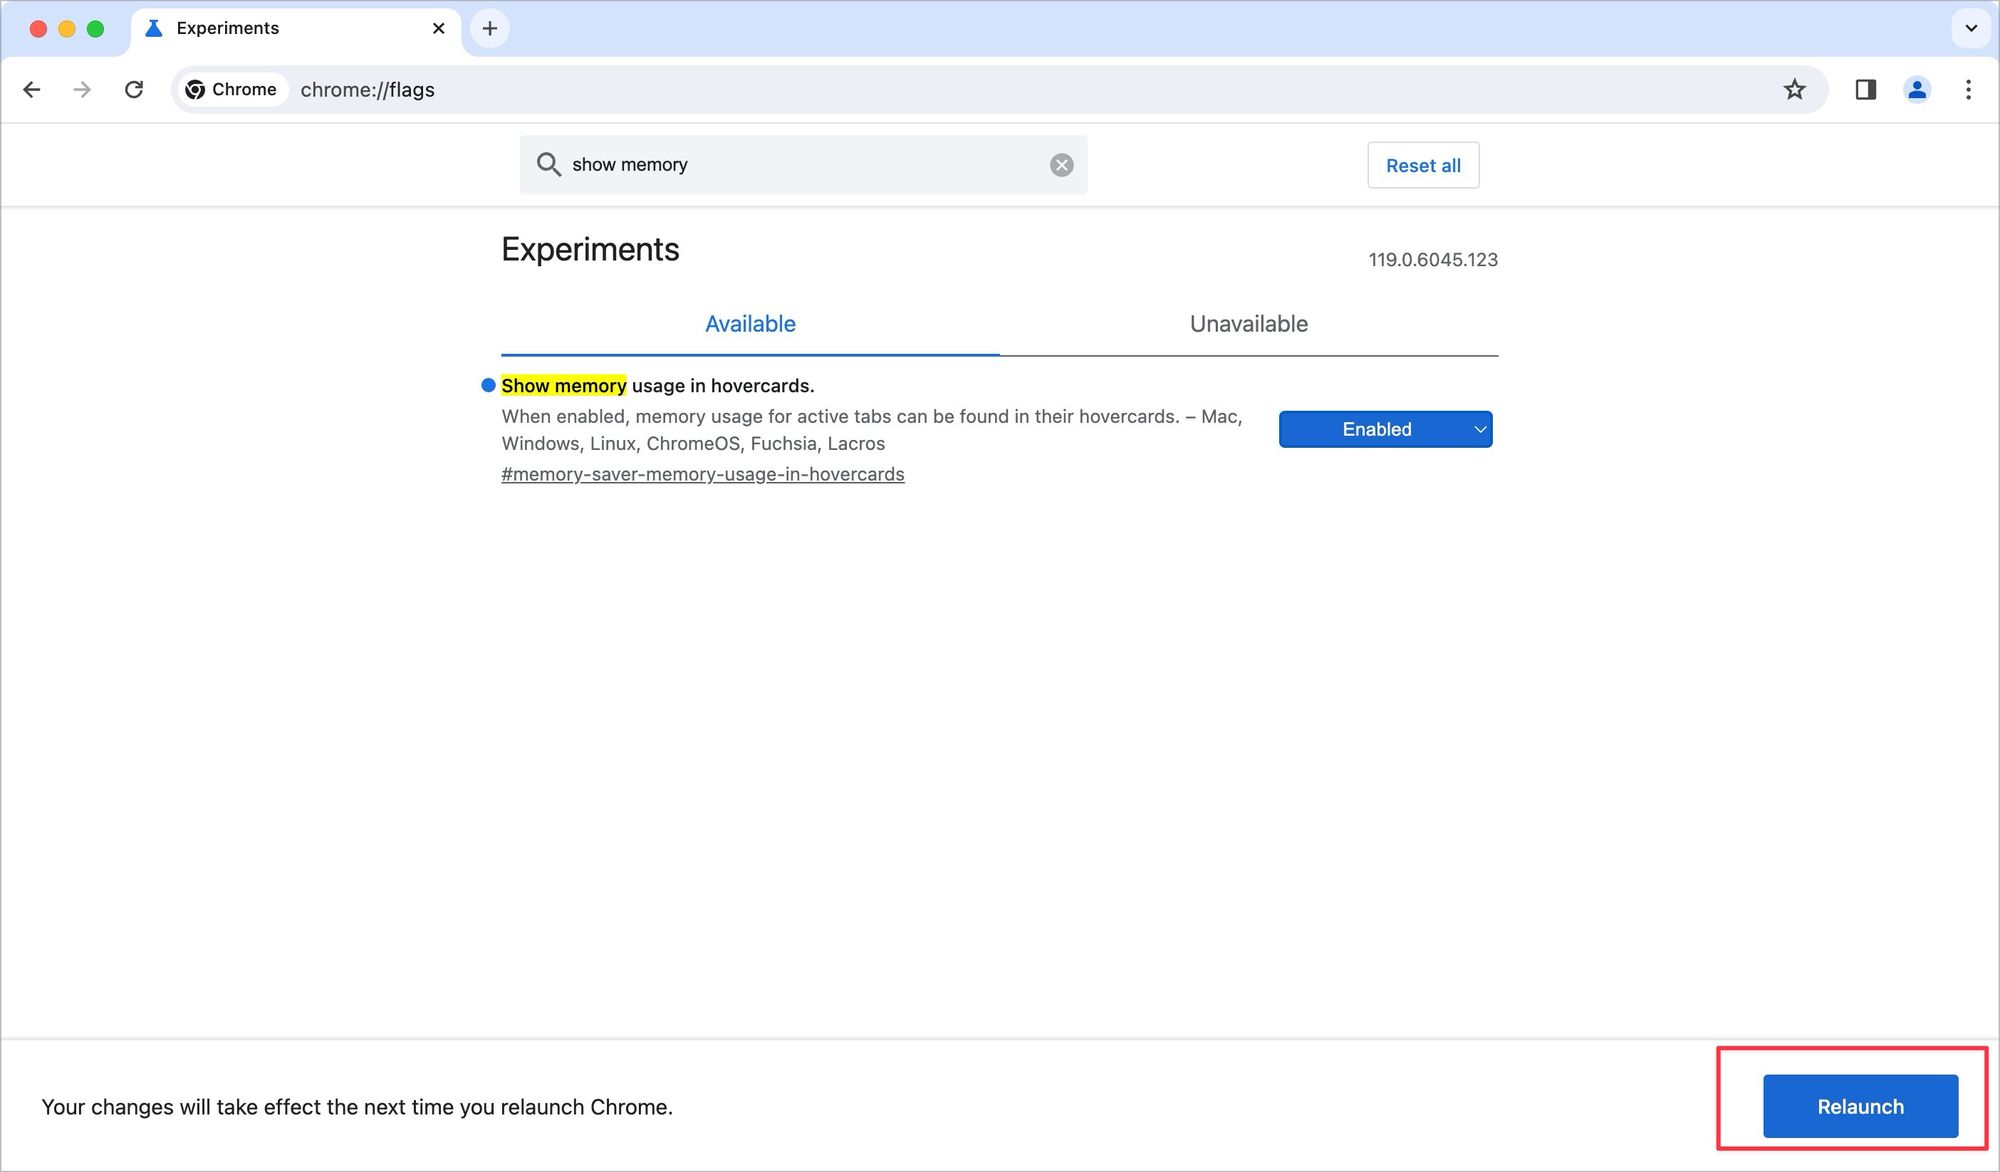2000x1172 pixels.
Task: Click the search magnifier icon
Action: coord(548,164)
